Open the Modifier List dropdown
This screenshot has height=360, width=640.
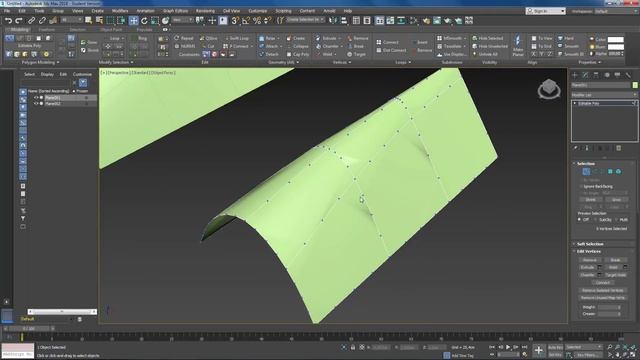[x=604, y=95]
